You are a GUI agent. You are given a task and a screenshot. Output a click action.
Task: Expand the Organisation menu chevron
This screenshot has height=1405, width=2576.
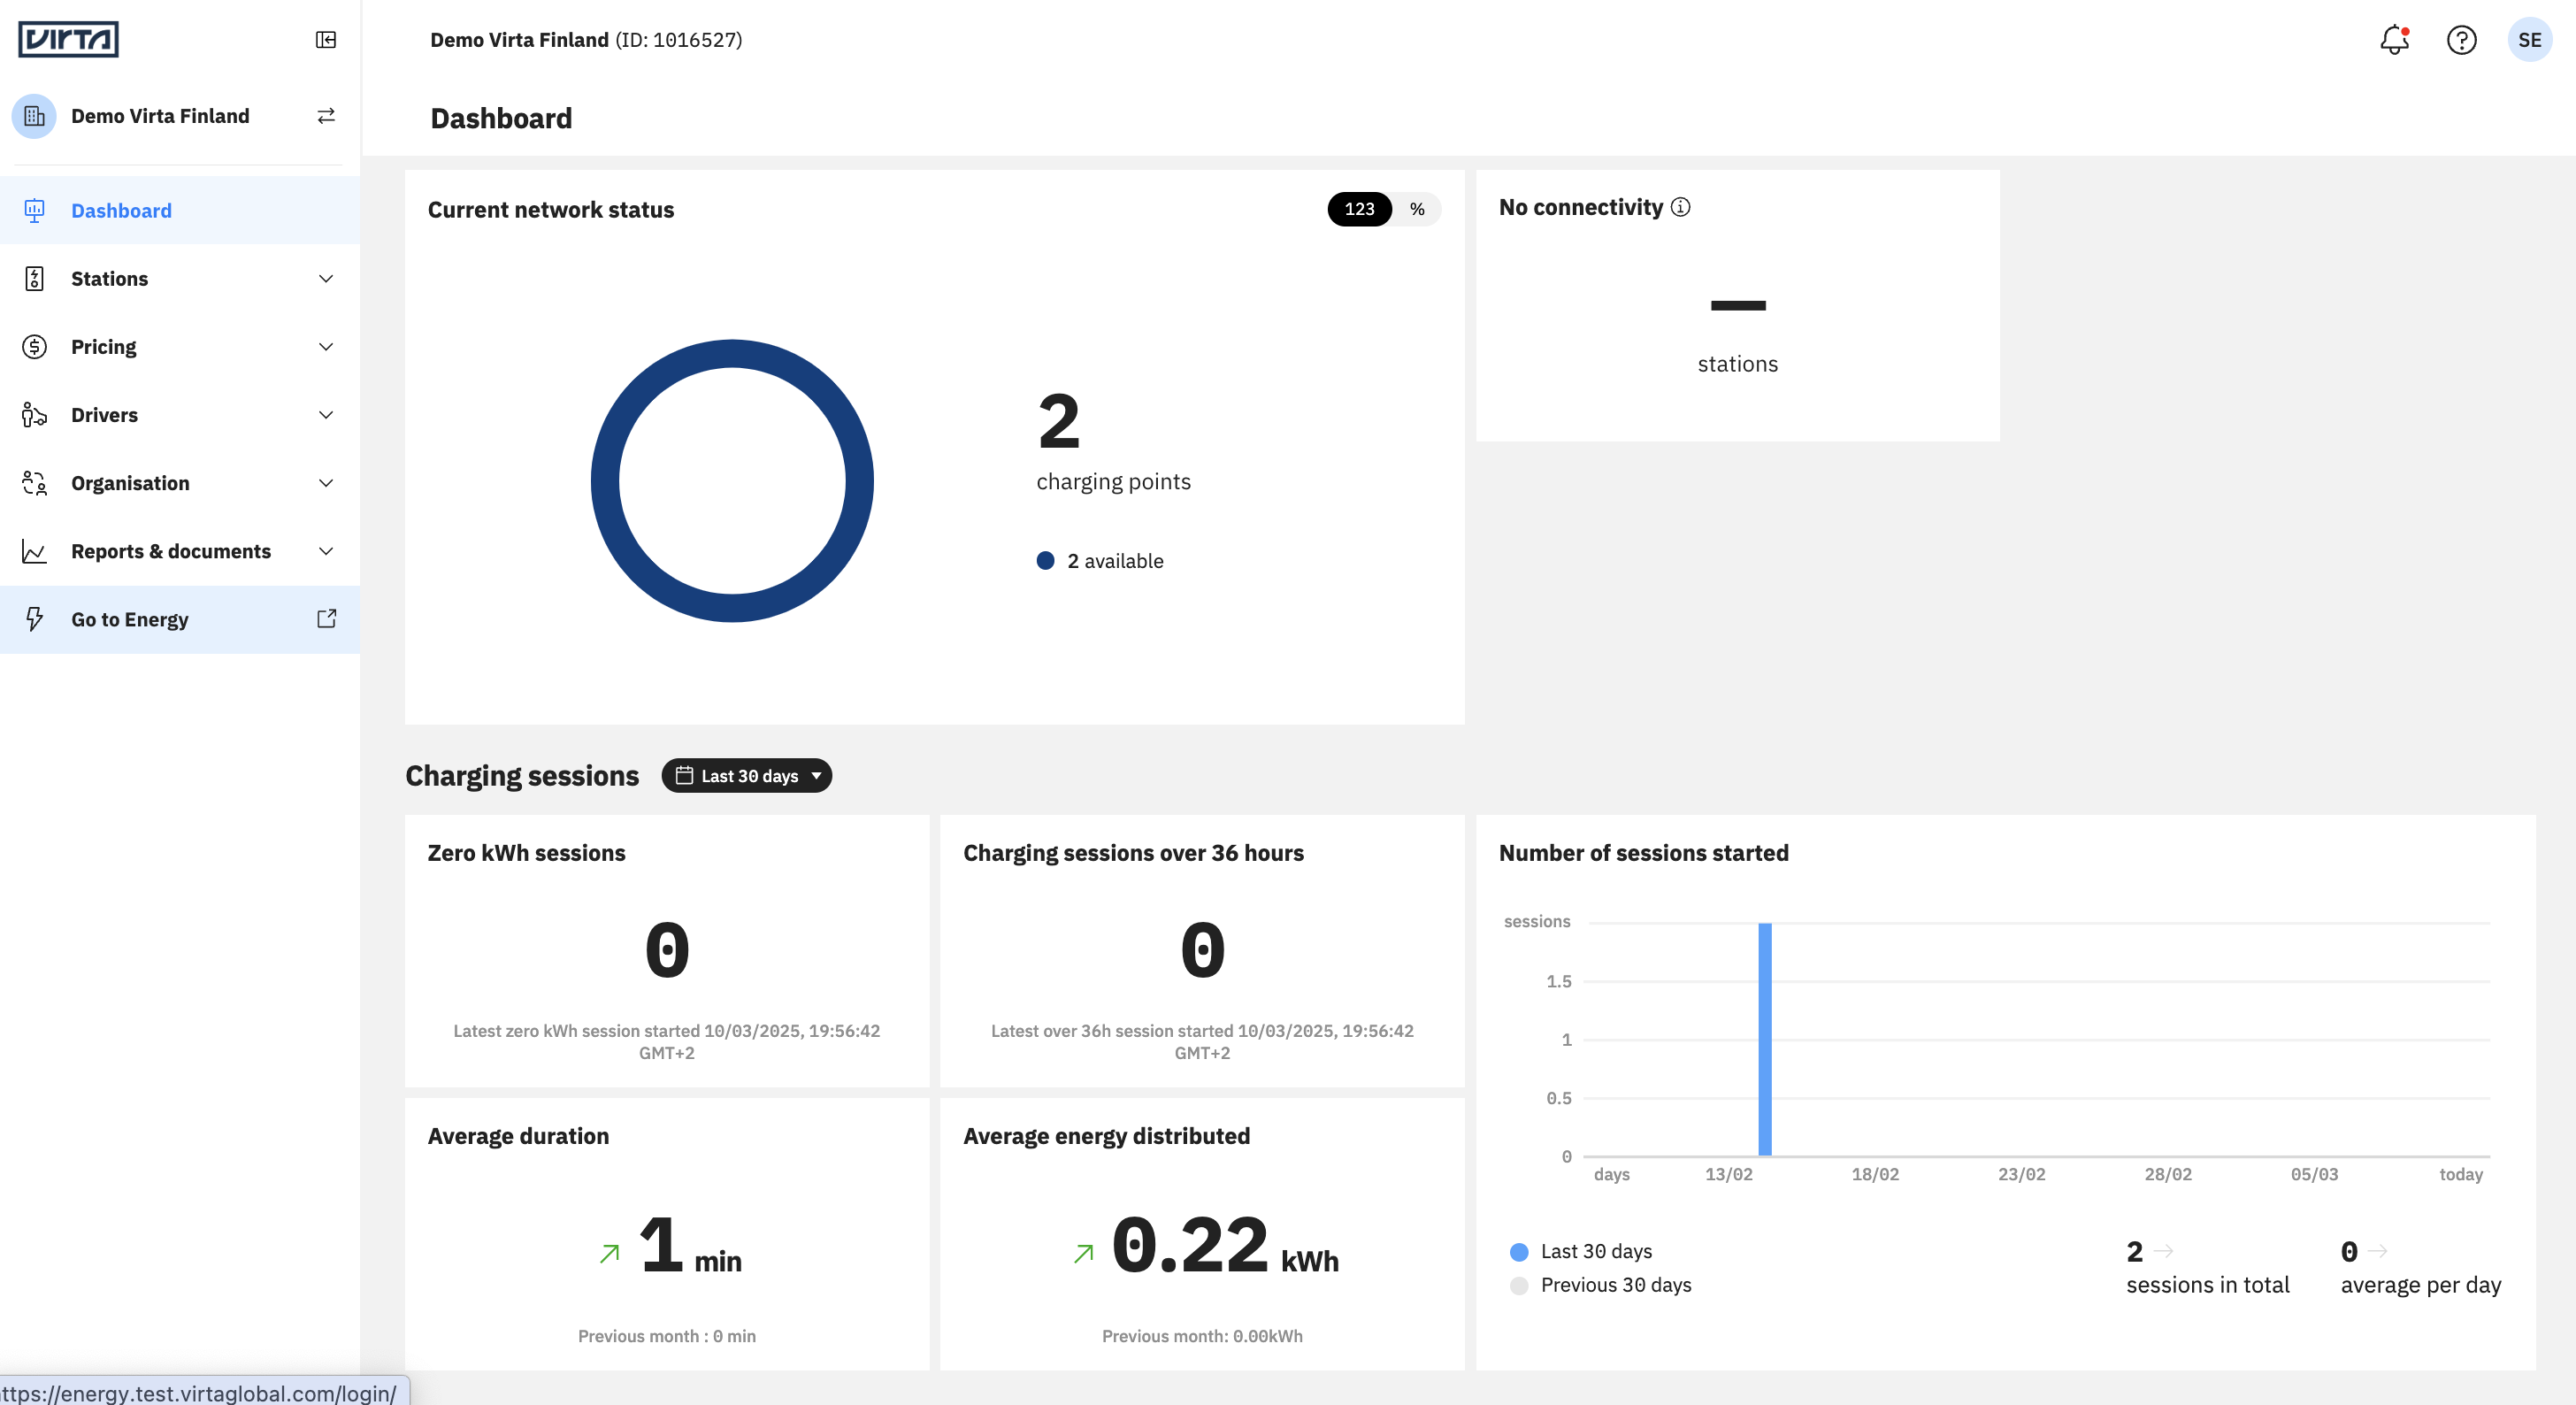tap(326, 483)
